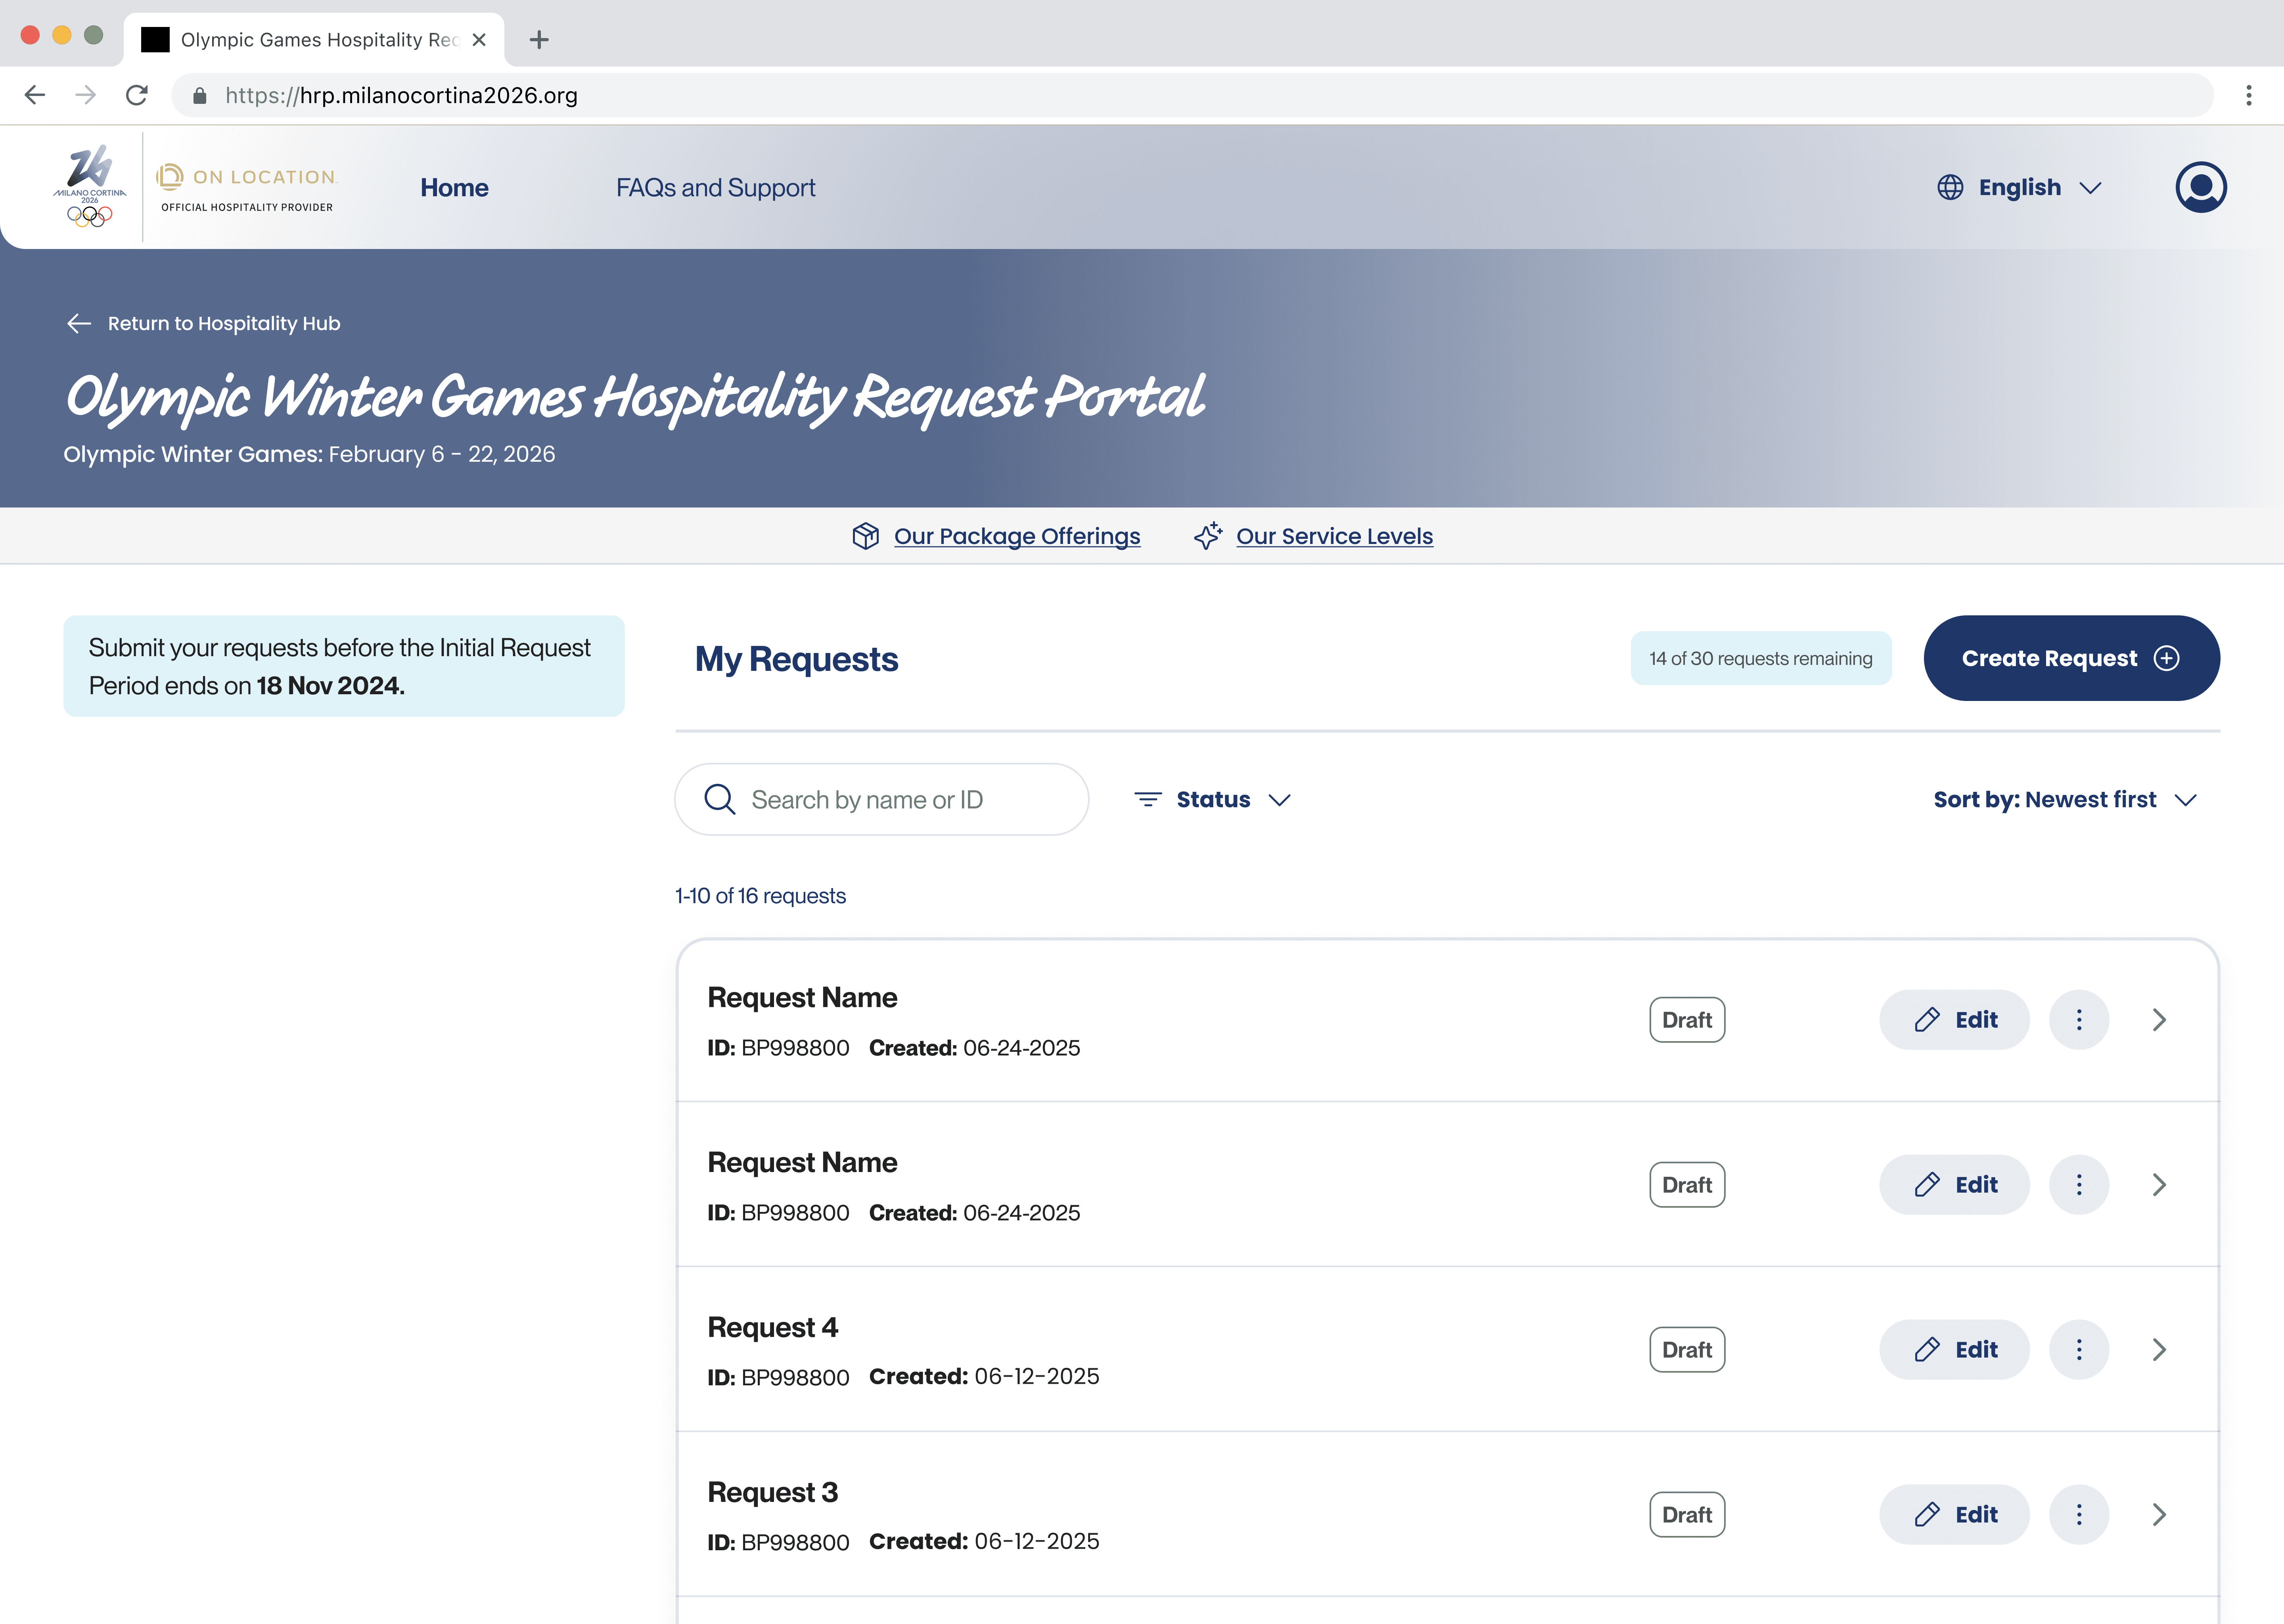The width and height of the screenshot is (2284, 1624).
Task: Open the Status filter dropdown
Action: [1213, 799]
